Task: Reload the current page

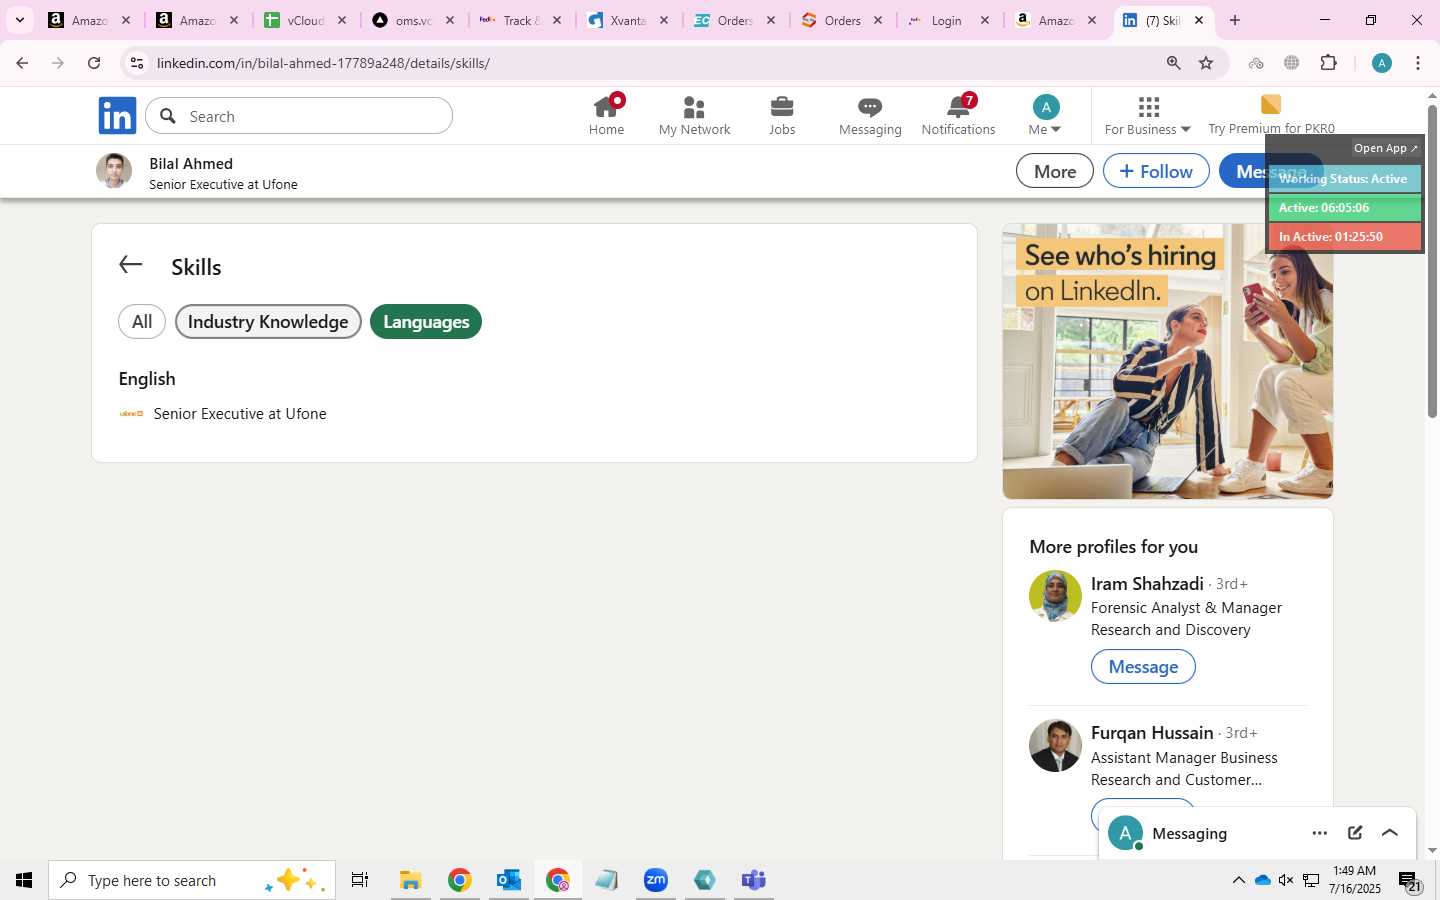Action: pos(94,63)
